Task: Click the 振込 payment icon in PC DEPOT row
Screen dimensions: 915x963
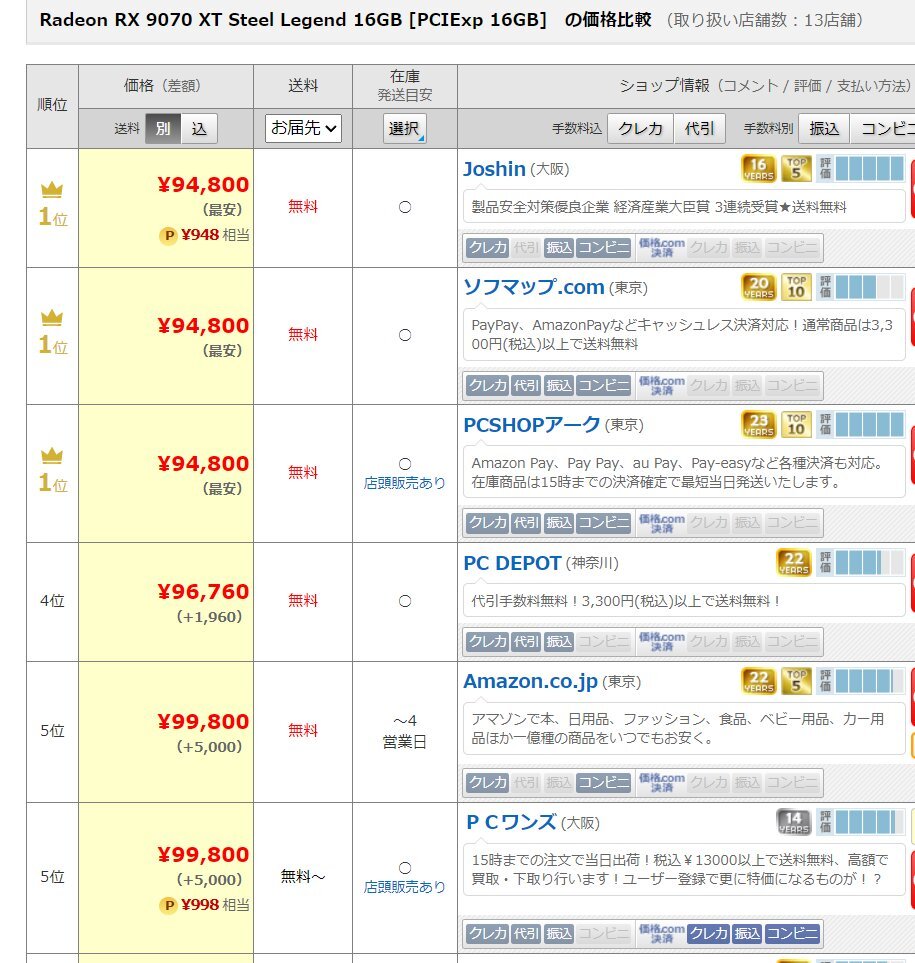Action: 559,641
